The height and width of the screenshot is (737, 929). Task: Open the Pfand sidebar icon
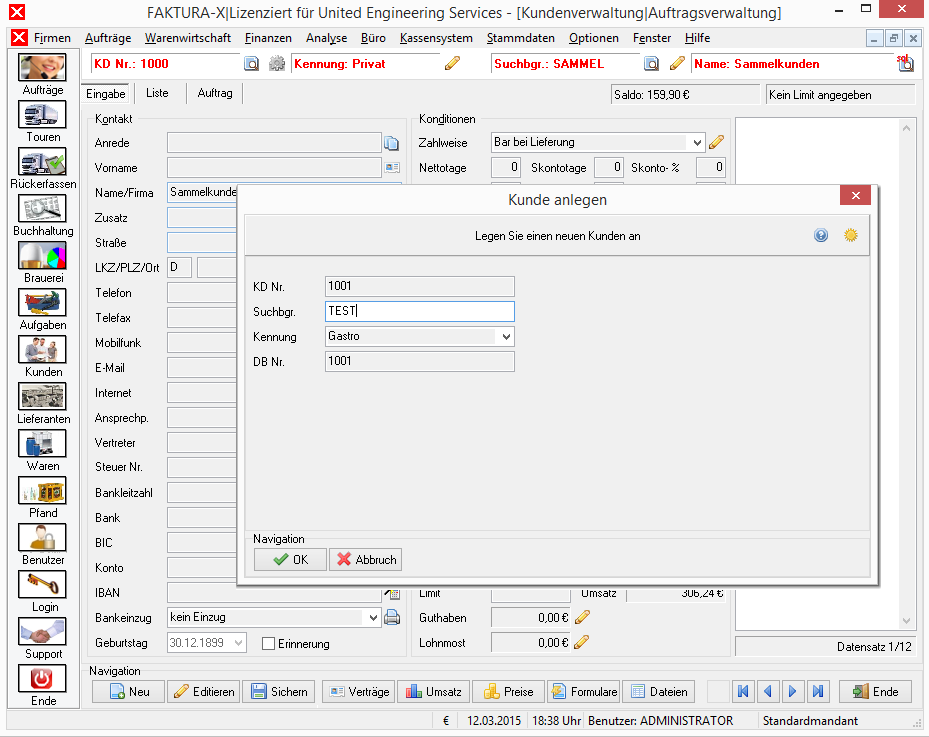click(x=42, y=491)
